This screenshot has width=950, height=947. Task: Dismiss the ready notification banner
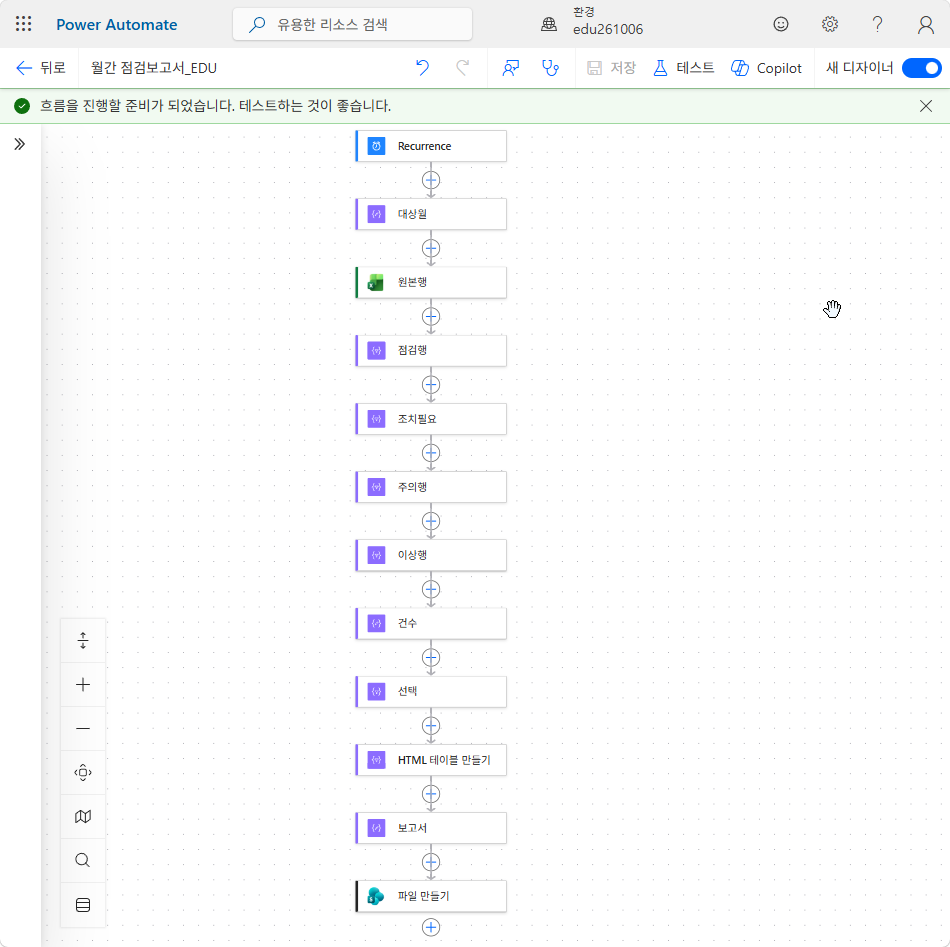(x=925, y=106)
